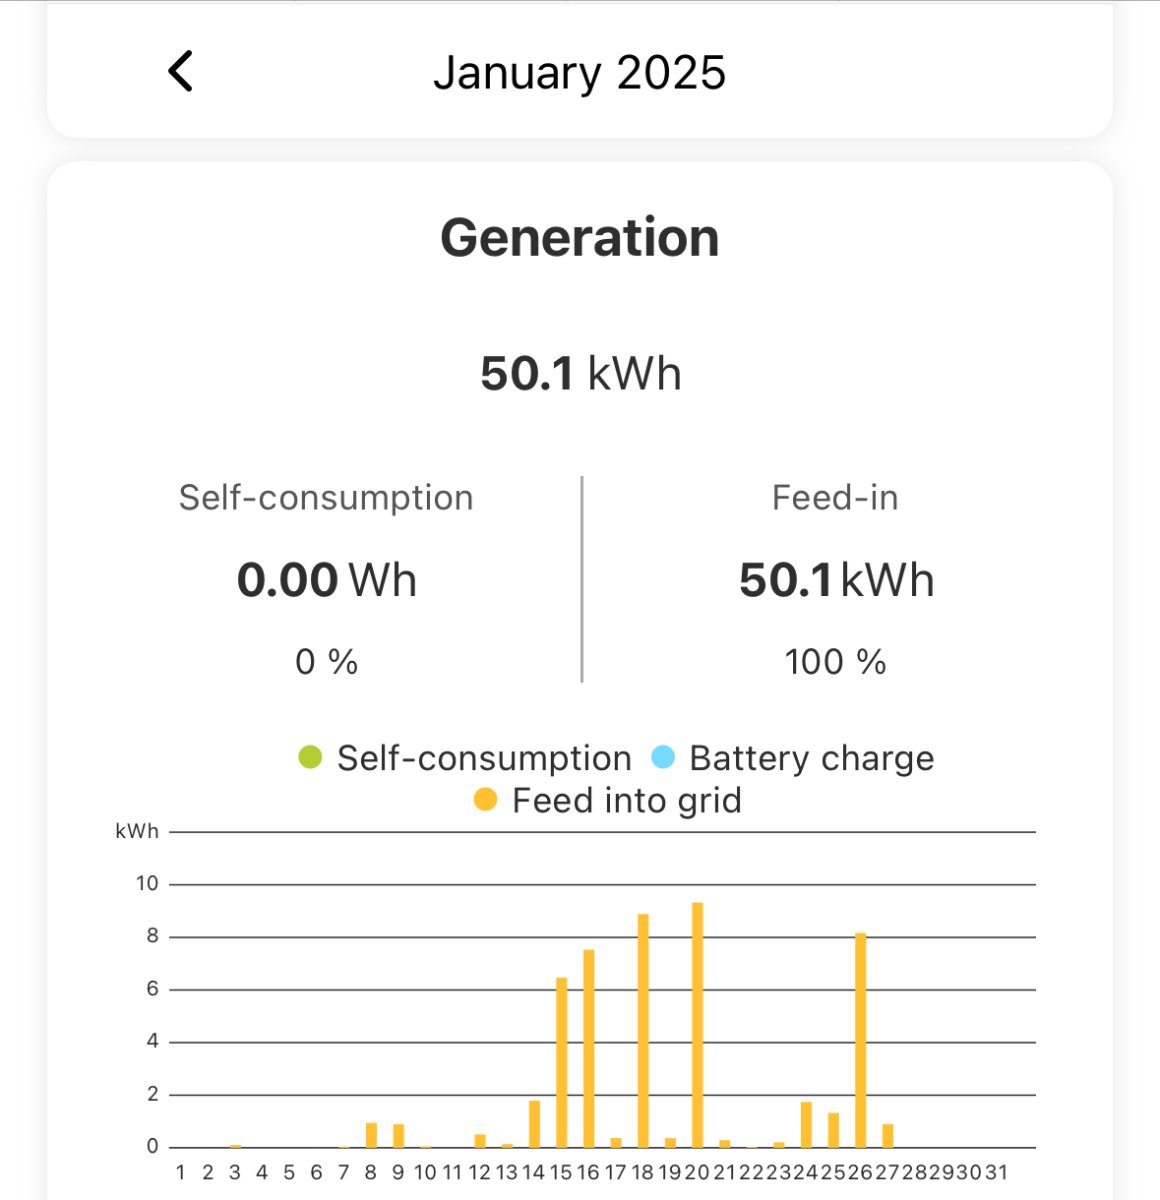Click the green Self-consumption legend dot
This screenshot has width=1160, height=1200.
[310, 758]
